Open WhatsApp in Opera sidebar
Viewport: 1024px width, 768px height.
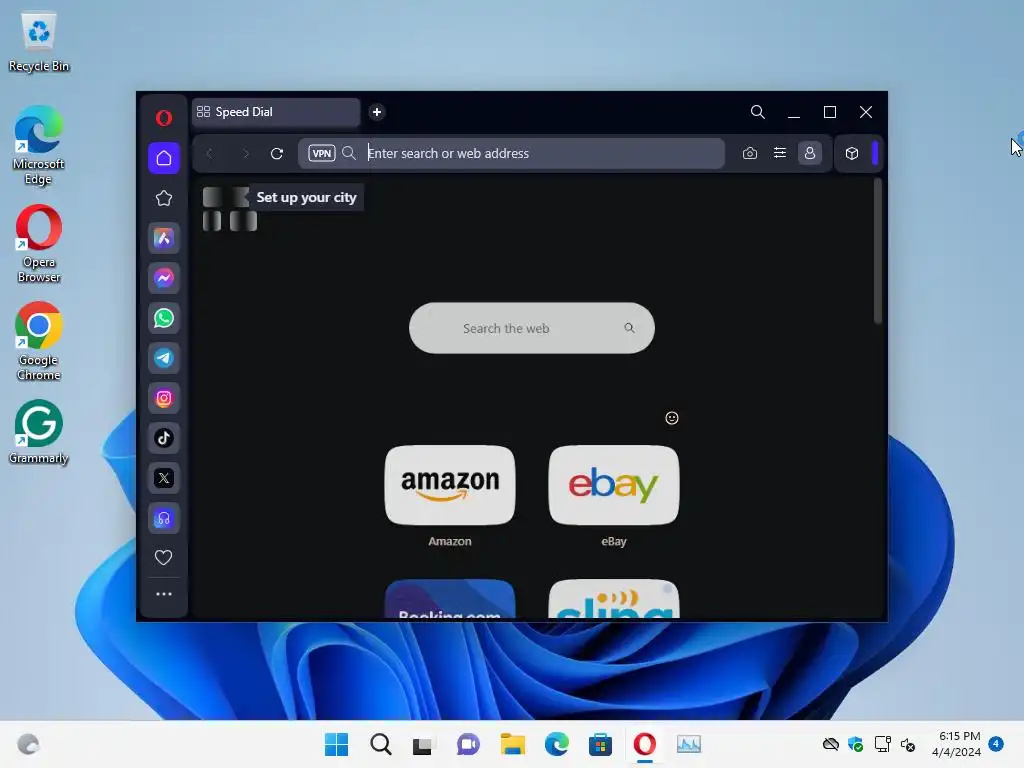(164, 318)
